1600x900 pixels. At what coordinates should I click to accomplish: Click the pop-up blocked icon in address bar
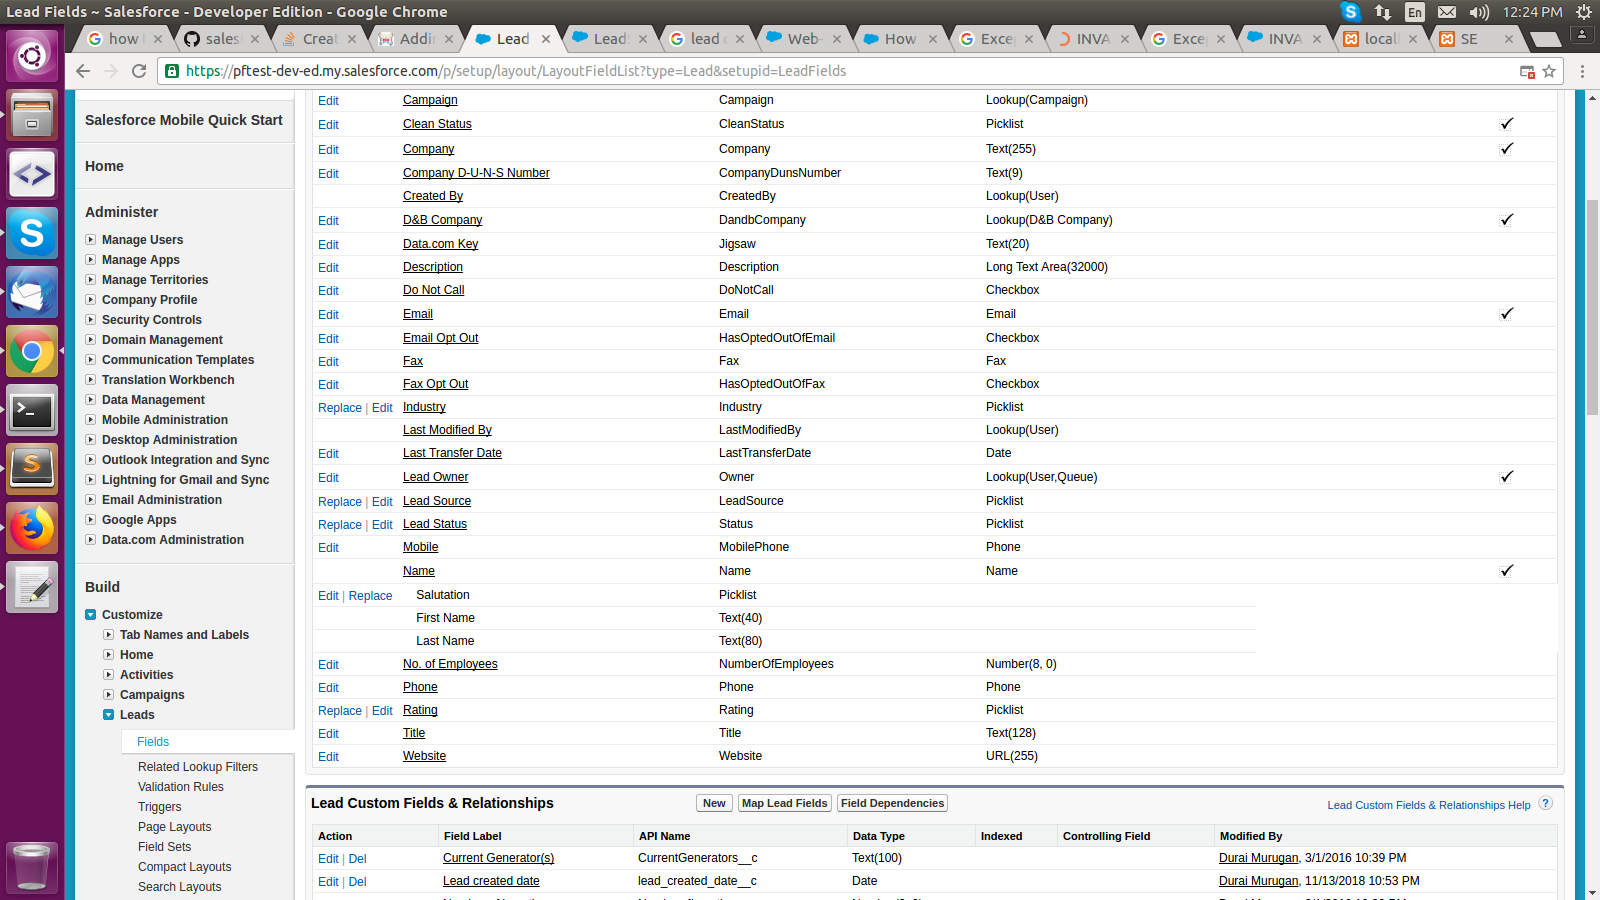[x=1527, y=71]
